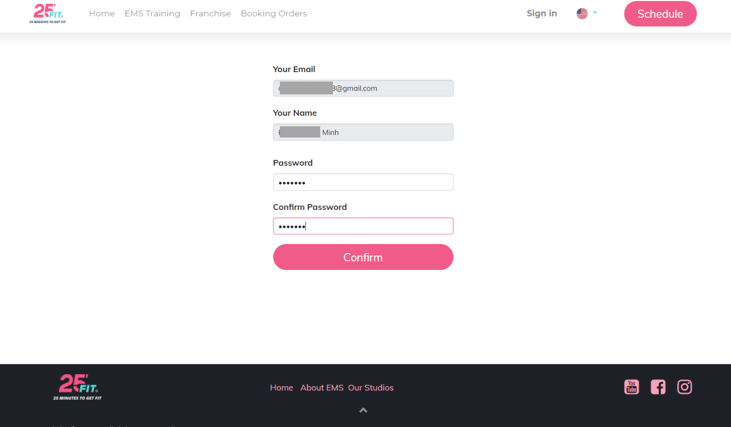The image size is (731, 427).
Task: Open the Instagram icon in footer
Action: click(x=684, y=387)
